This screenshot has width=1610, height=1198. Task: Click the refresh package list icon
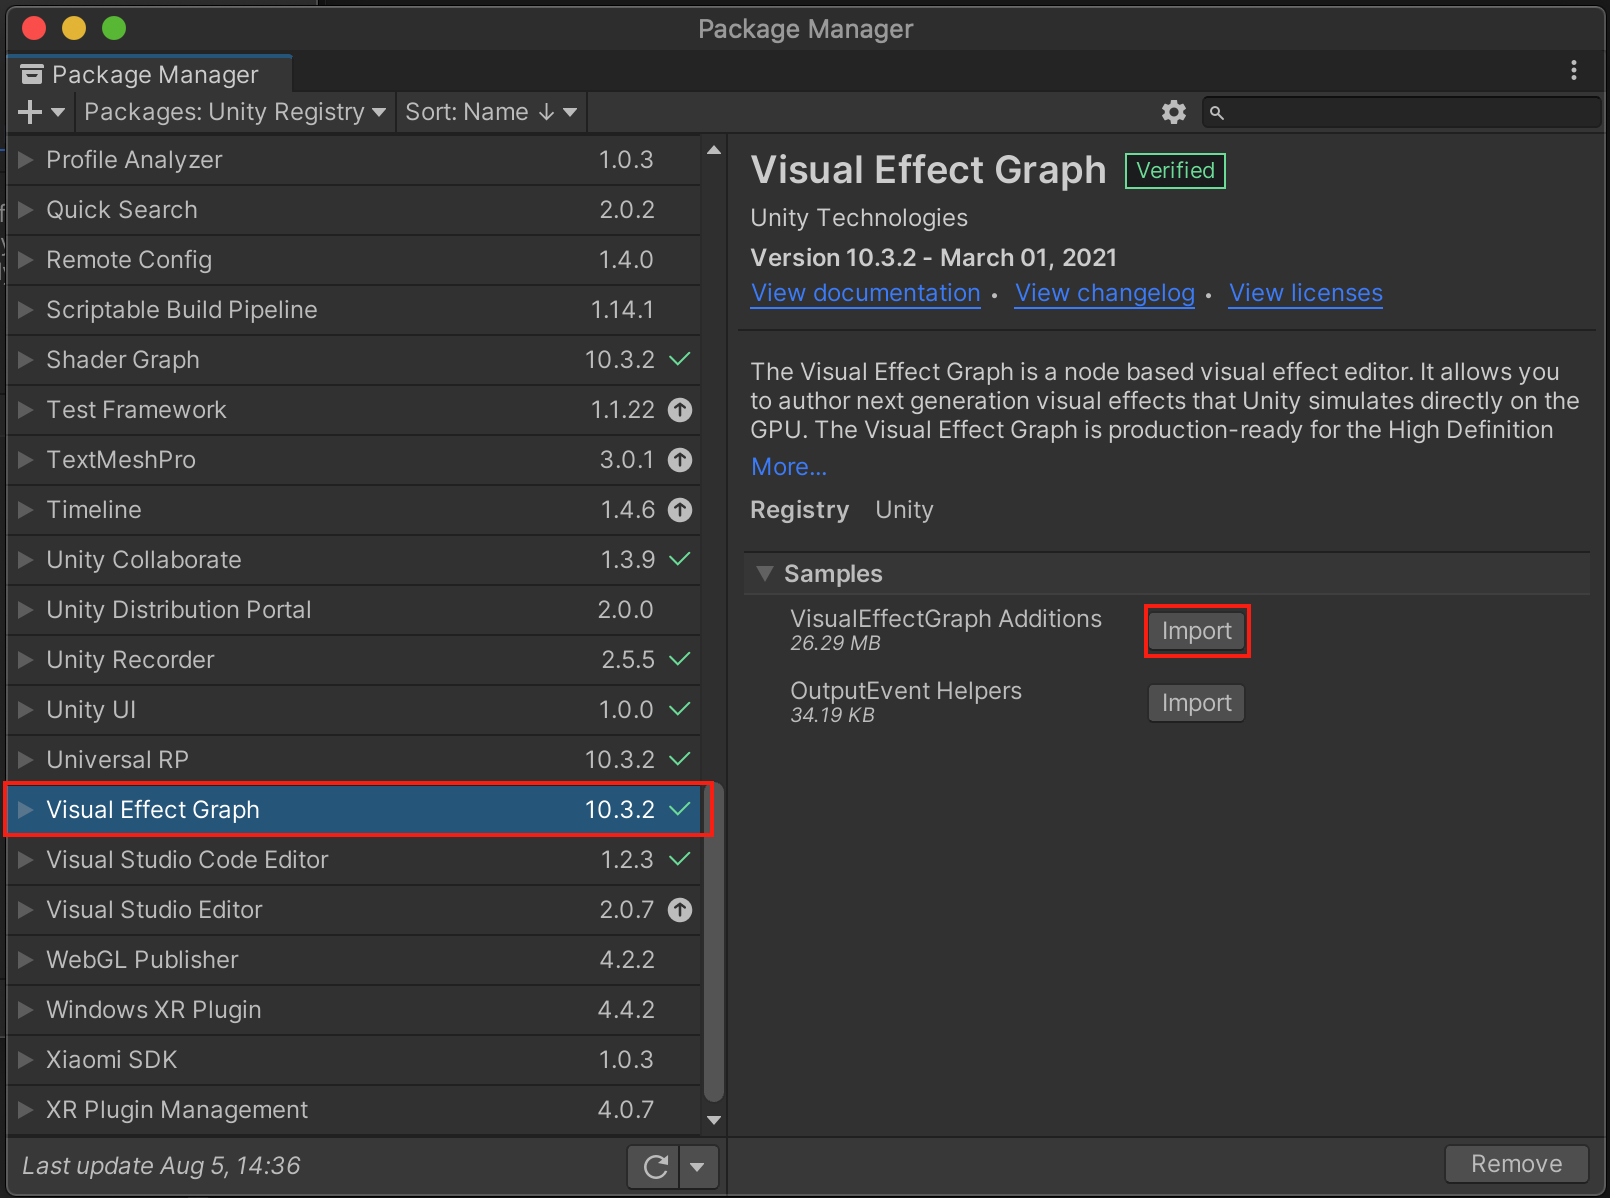655,1166
